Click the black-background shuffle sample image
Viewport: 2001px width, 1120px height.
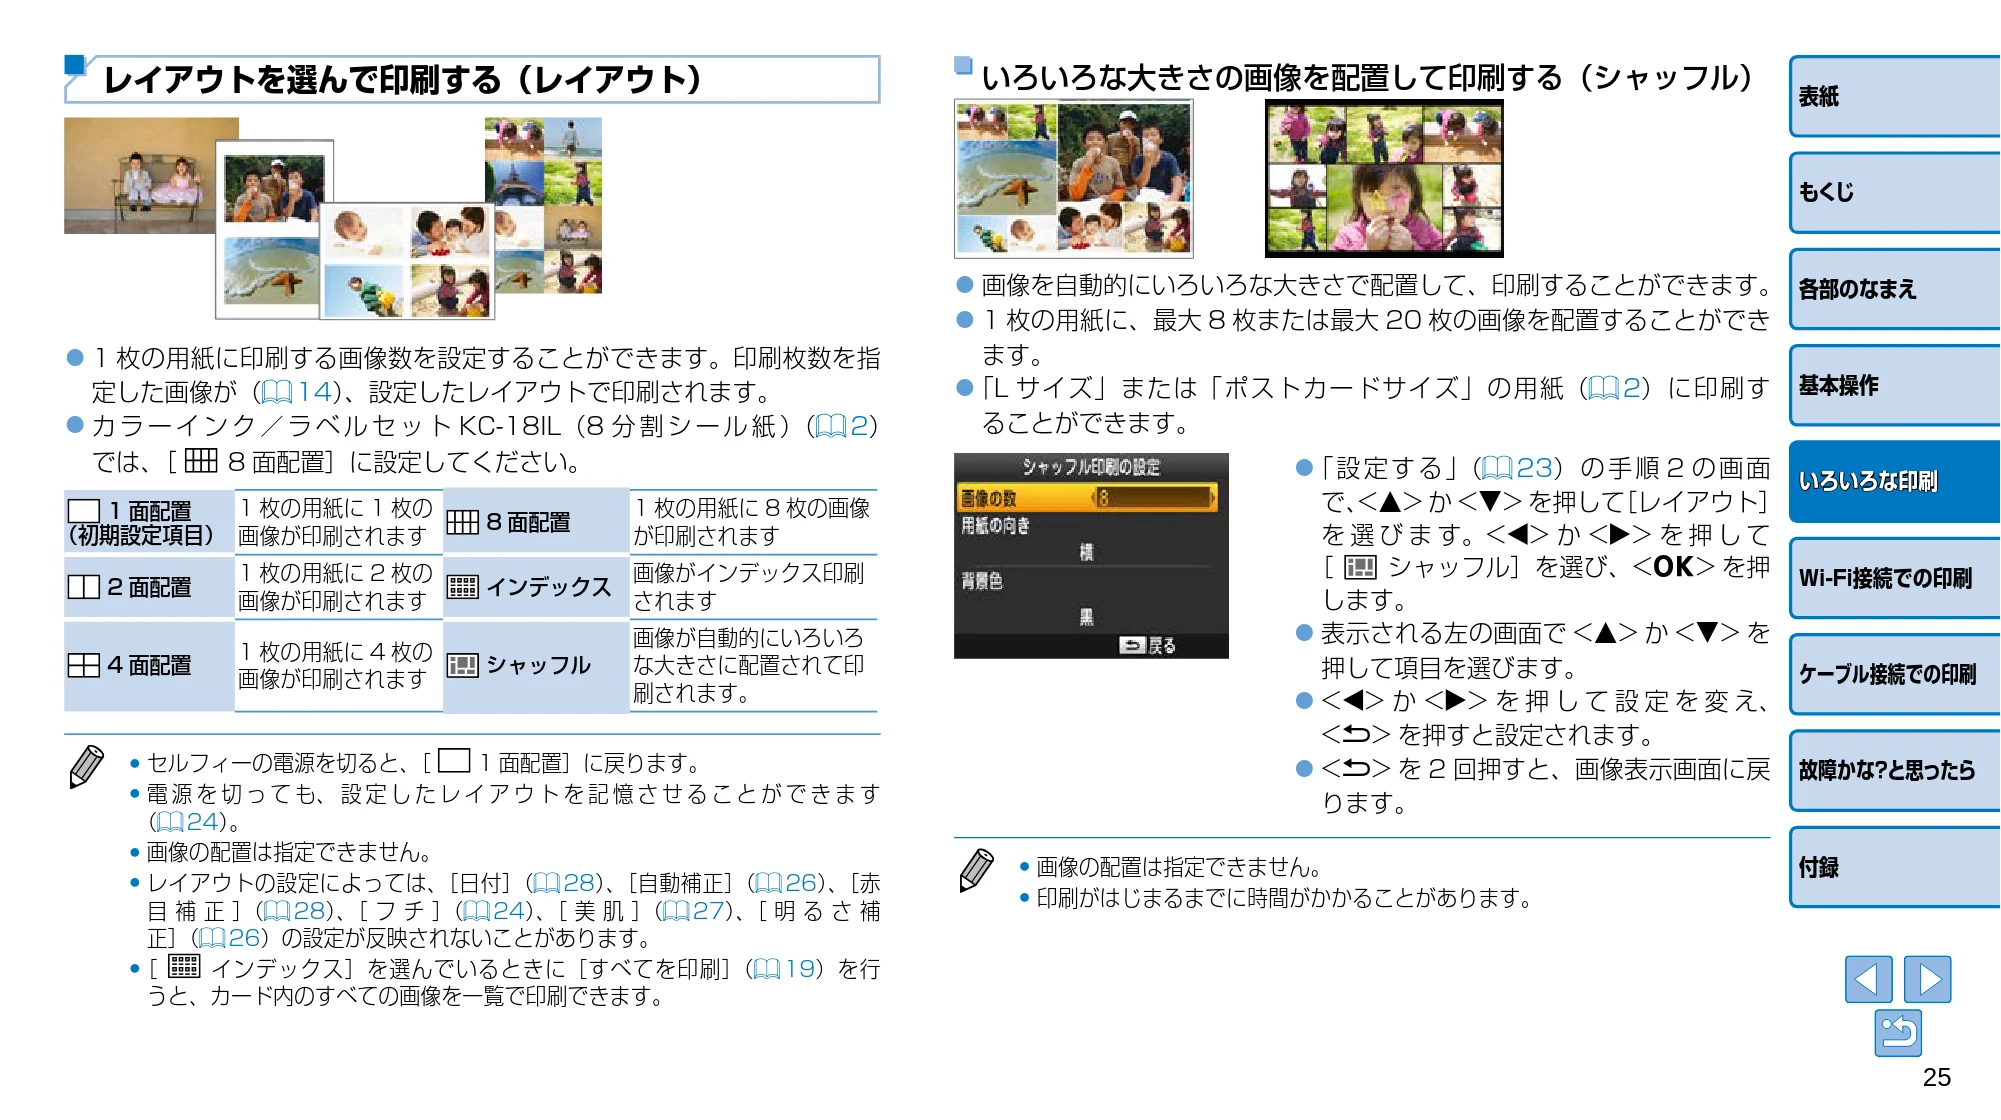click(x=1384, y=178)
